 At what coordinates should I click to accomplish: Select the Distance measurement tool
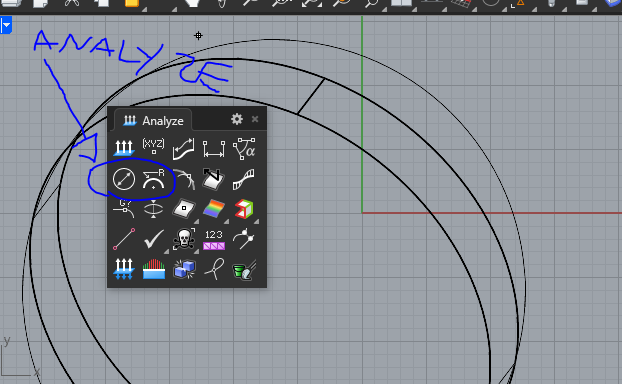[214, 149]
